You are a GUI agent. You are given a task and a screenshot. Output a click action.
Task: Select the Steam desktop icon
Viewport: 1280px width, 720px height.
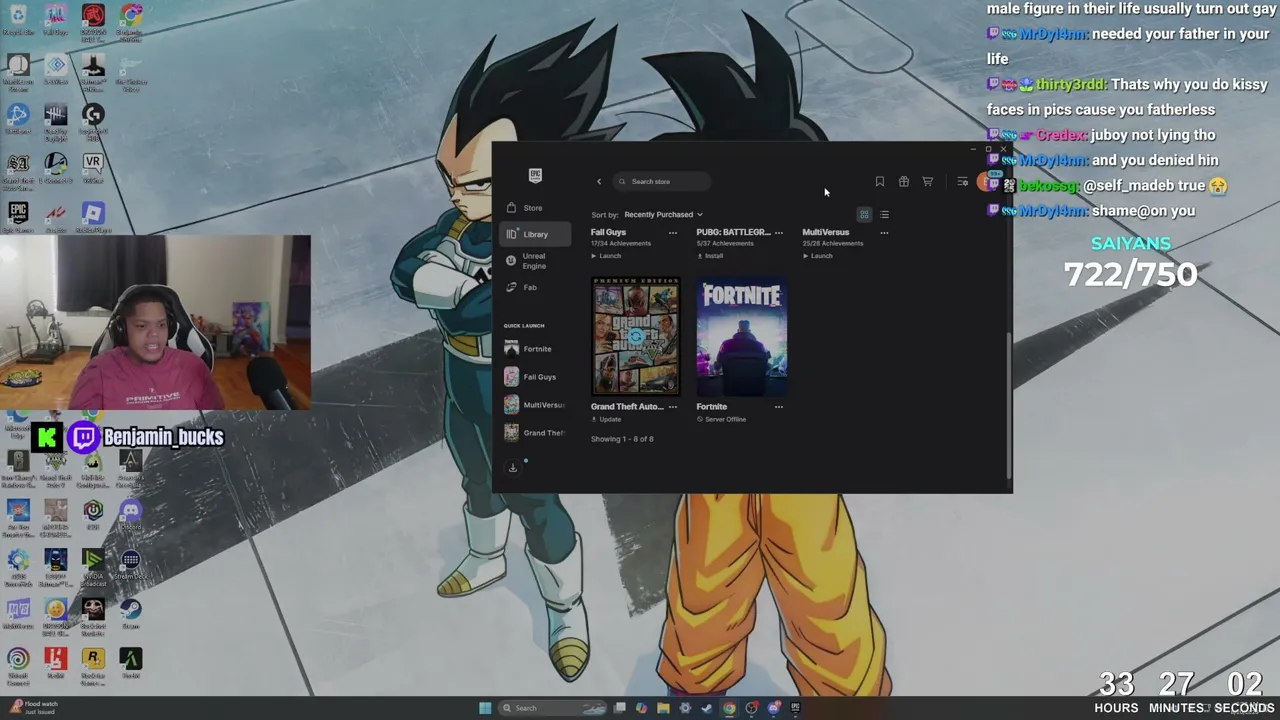(130, 613)
